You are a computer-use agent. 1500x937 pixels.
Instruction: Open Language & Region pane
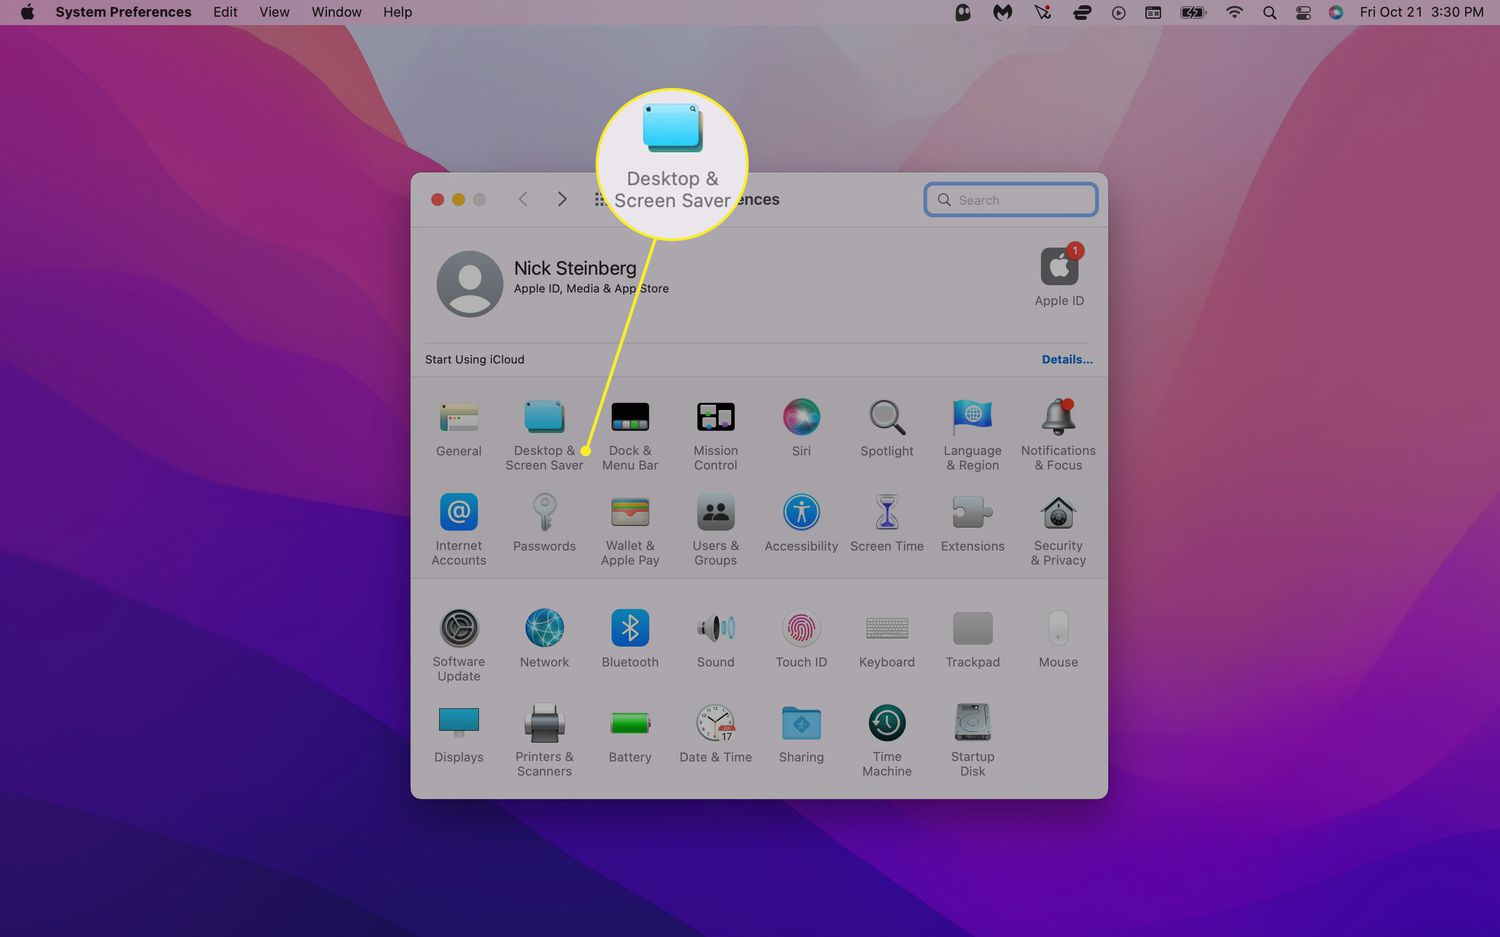click(972, 434)
